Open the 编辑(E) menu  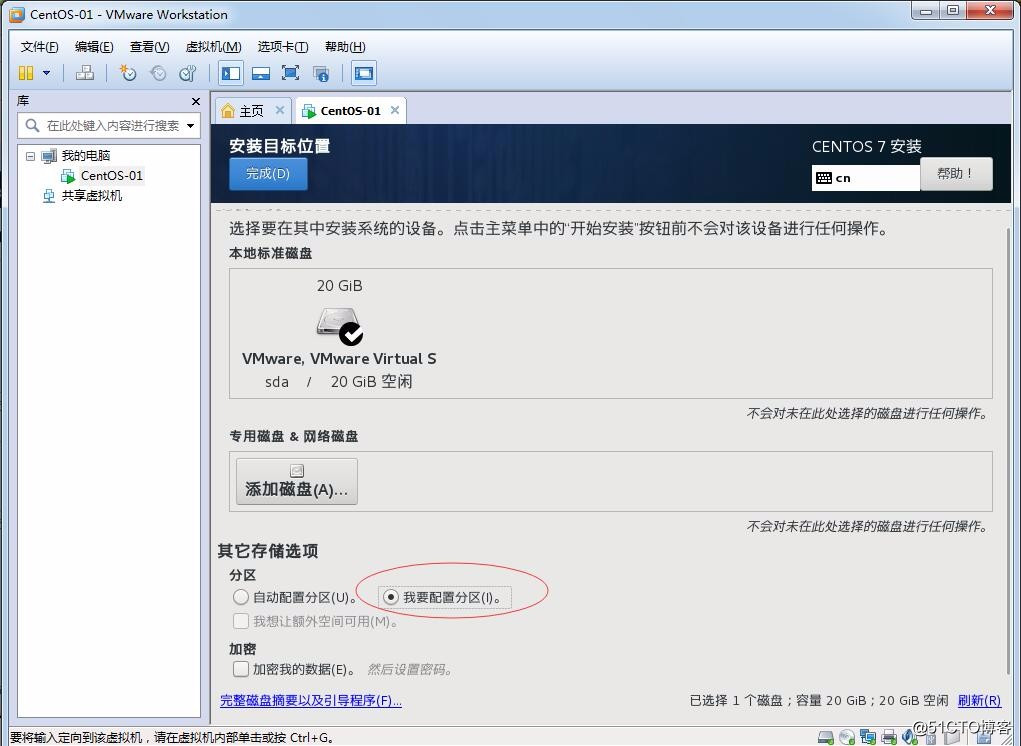click(x=94, y=47)
